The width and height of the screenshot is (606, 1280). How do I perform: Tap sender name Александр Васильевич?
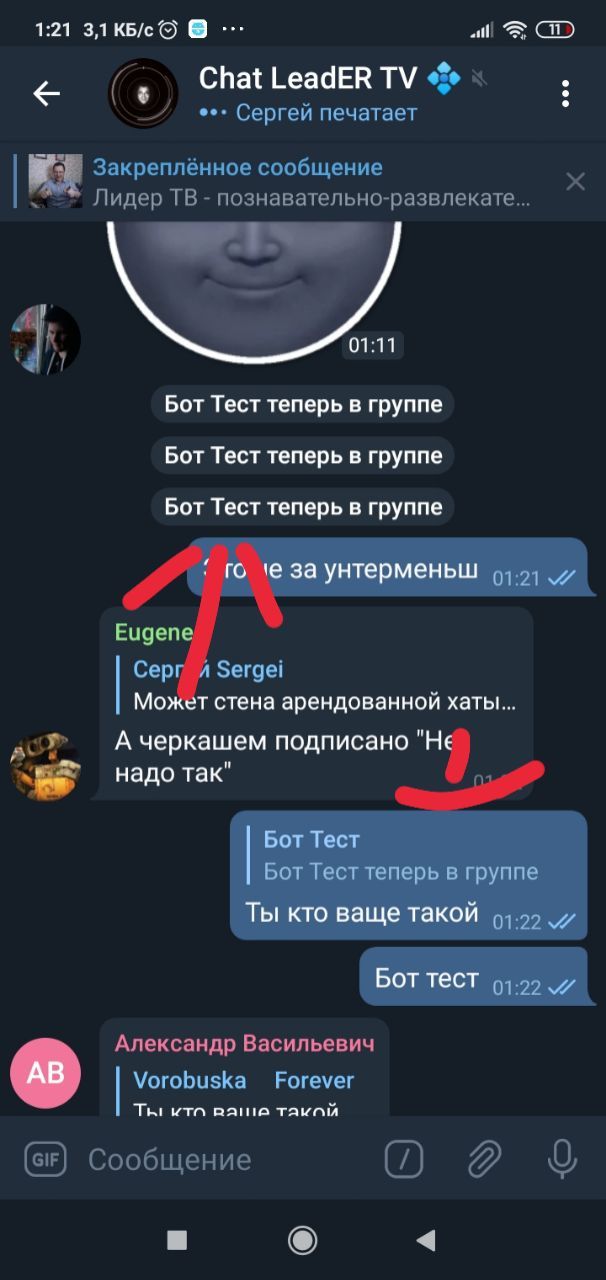coord(245,1043)
